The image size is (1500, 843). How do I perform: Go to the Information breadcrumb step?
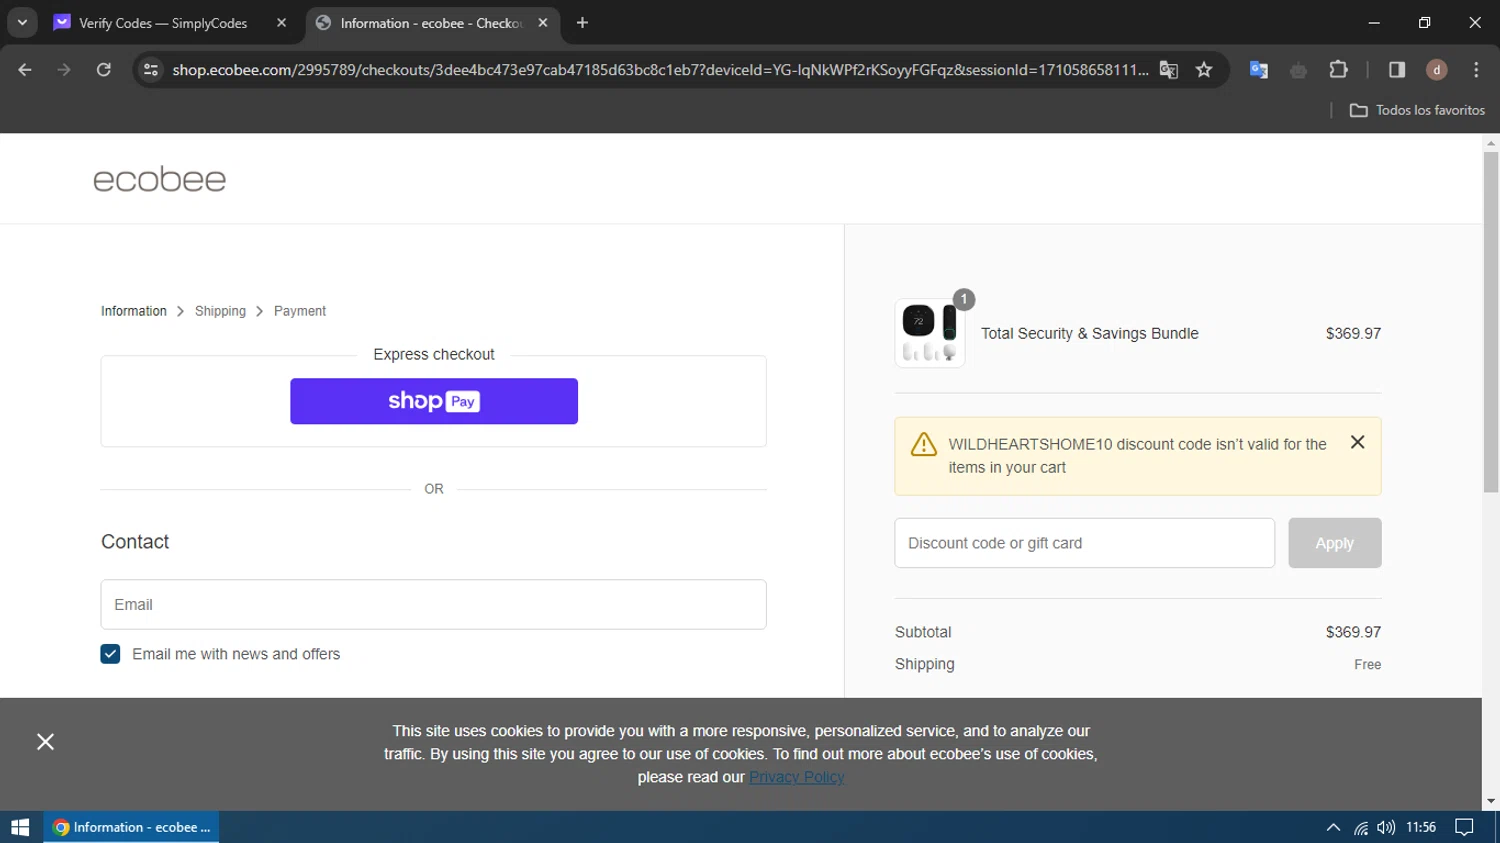click(134, 311)
